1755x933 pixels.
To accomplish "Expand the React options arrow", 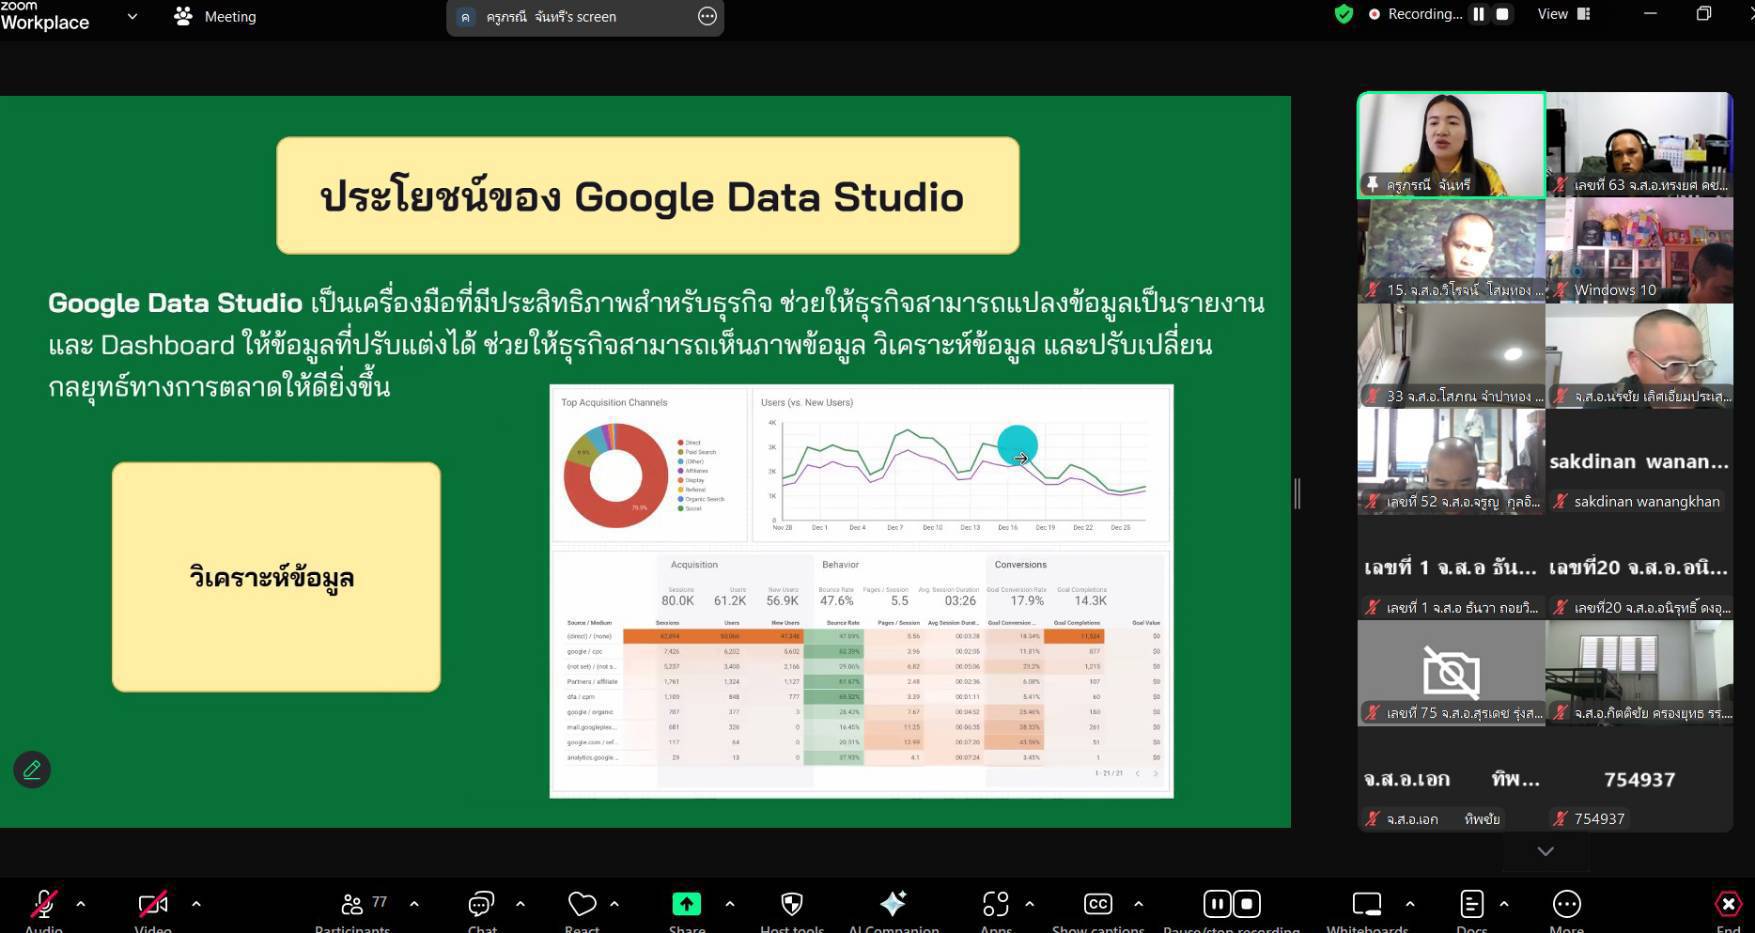I will click(x=614, y=904).
